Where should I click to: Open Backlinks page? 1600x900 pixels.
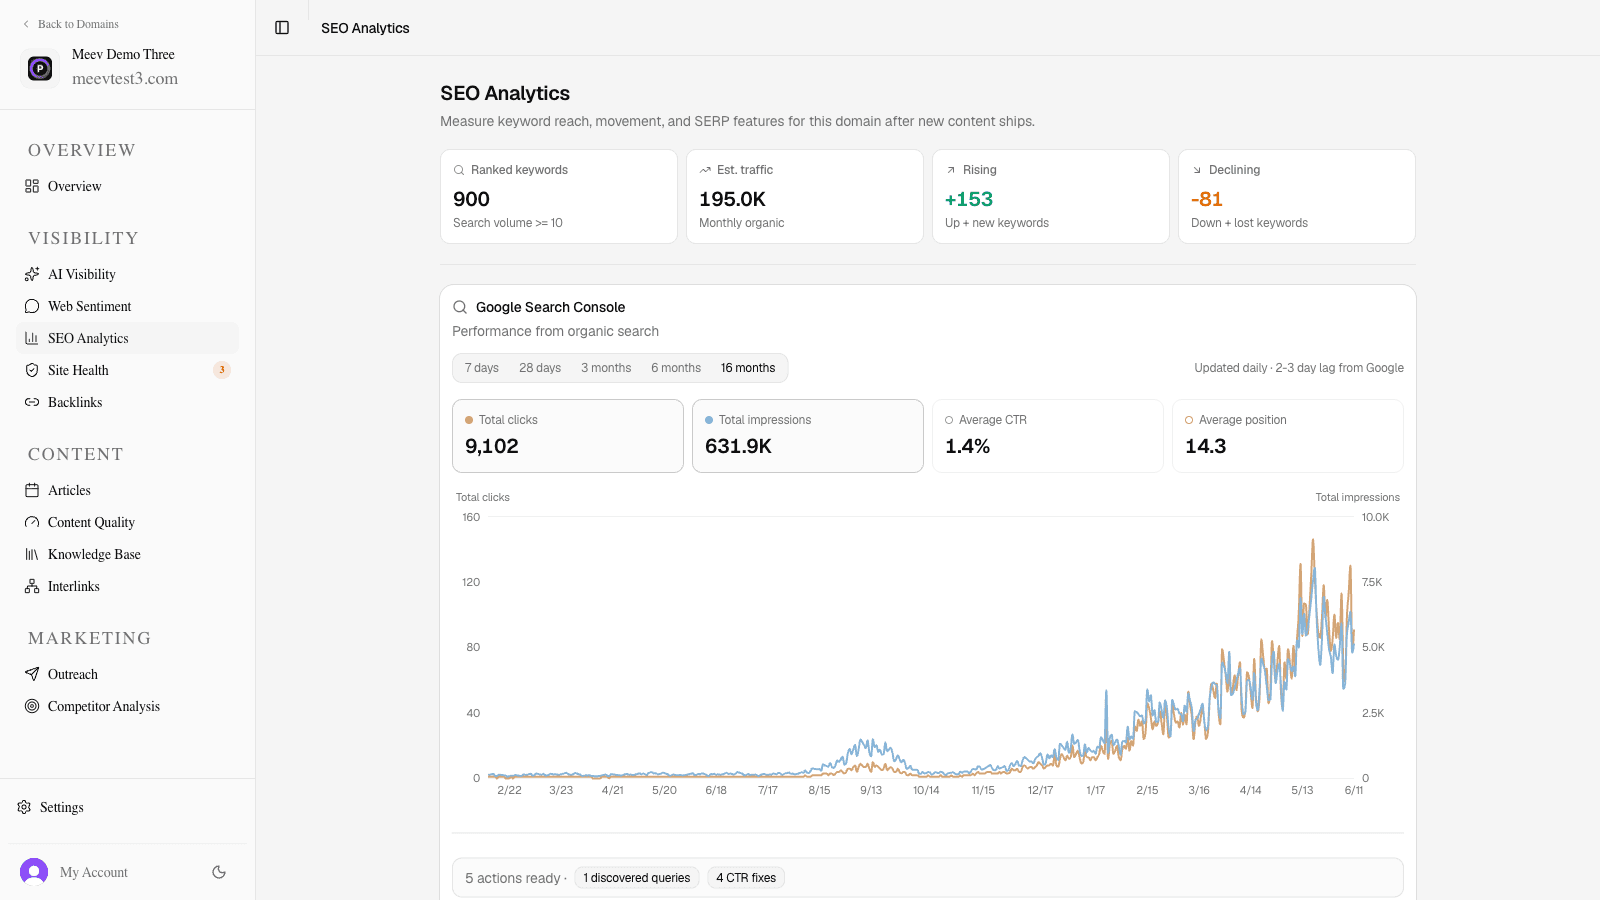(x=128, y=402)
